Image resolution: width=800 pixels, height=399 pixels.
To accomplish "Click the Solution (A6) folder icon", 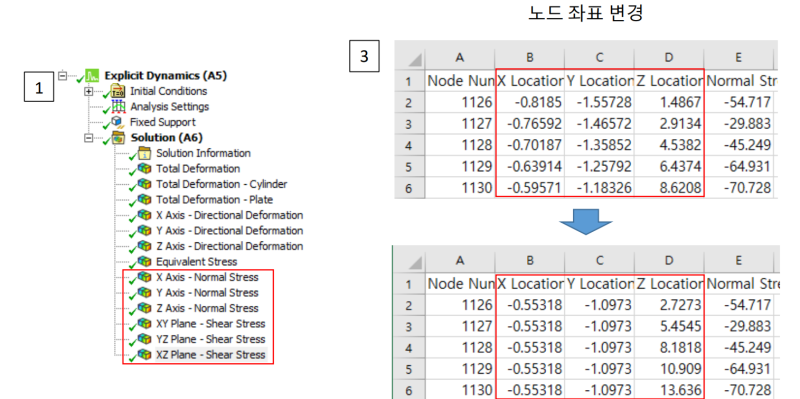I will tap(118, 138).
